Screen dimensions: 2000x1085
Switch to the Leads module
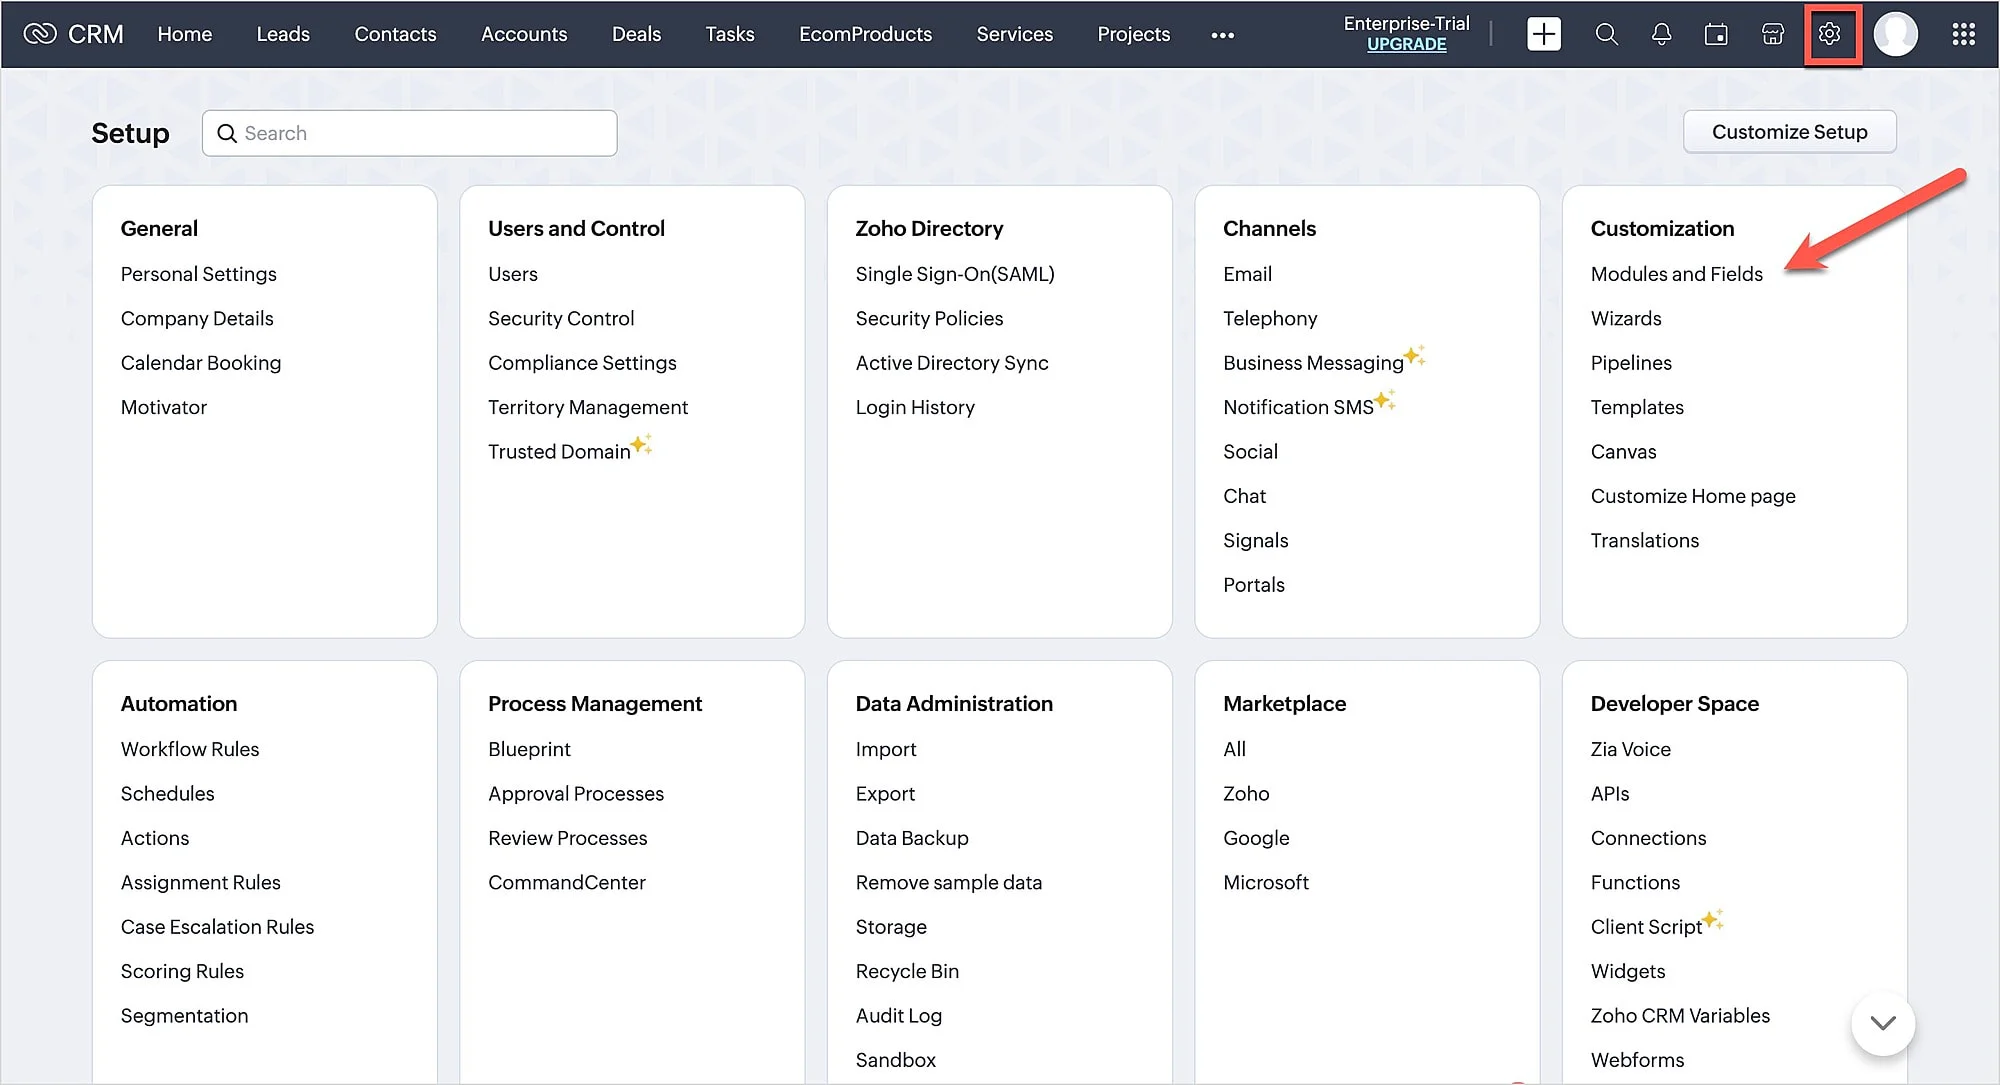283,34
